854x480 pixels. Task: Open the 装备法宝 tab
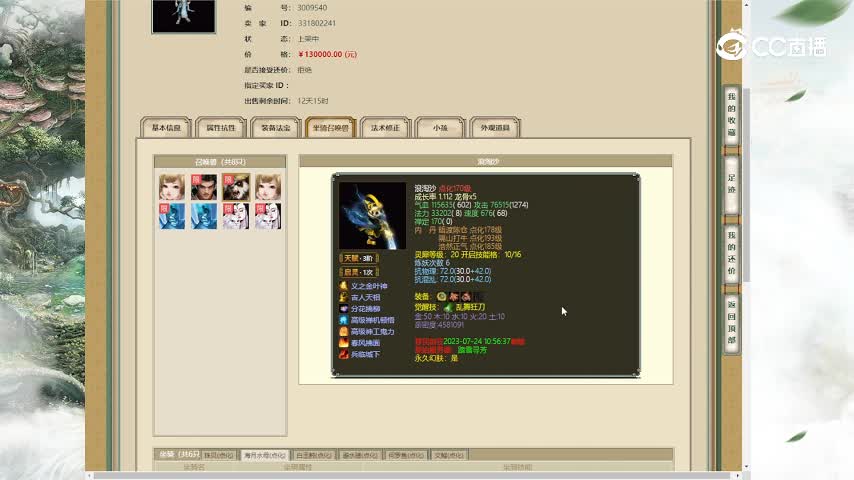tap(276, 127)
